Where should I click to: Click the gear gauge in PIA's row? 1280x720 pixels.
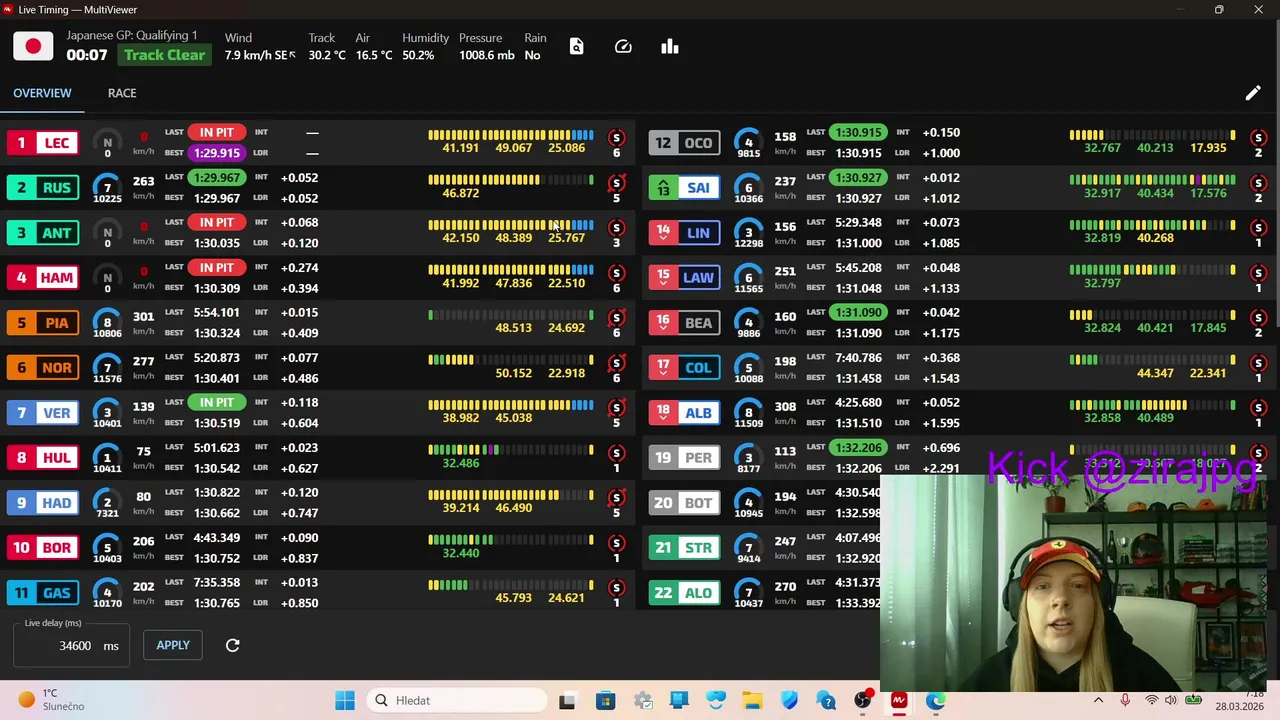[107, 323]
